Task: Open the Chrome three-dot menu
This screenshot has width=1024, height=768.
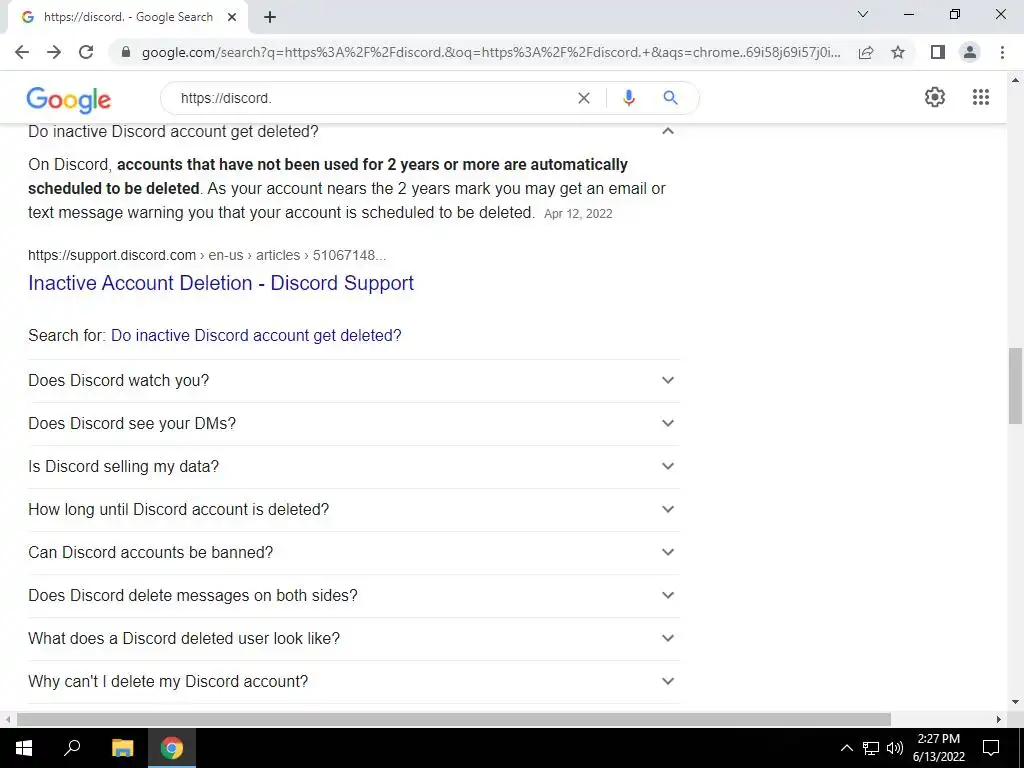Action: (1002, 52)
